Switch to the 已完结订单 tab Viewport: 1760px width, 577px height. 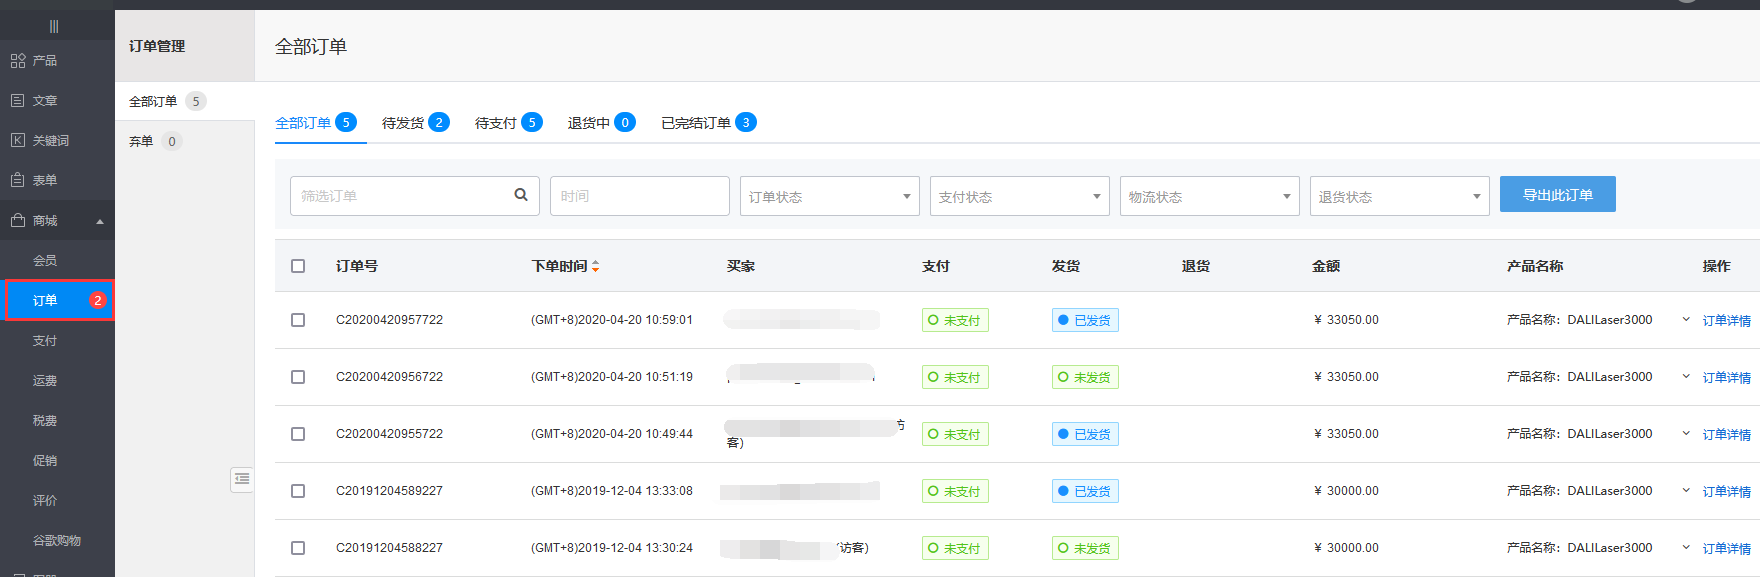[x=707, y=123]
